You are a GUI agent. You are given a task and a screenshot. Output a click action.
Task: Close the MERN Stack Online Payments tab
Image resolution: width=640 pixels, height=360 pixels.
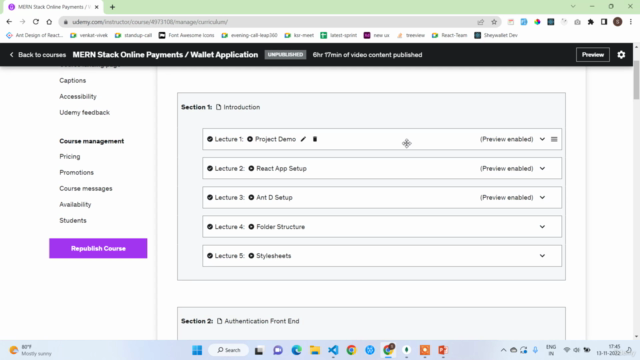click(97, 7)
